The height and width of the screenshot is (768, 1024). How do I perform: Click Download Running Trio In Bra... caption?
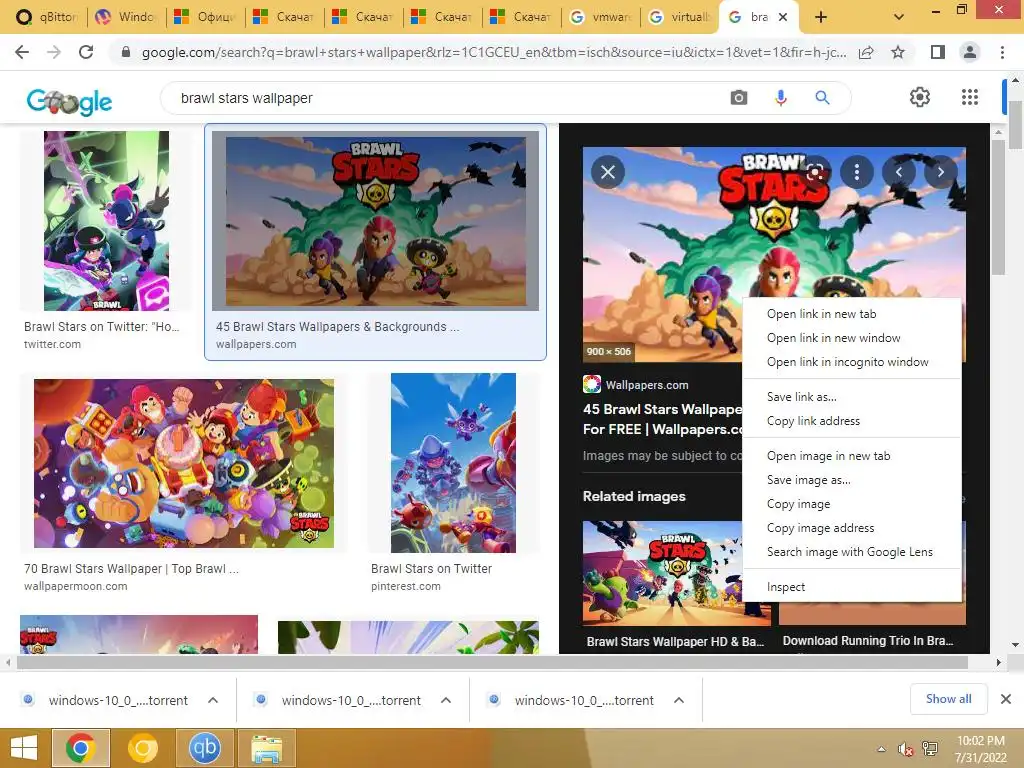click(868, 641)
